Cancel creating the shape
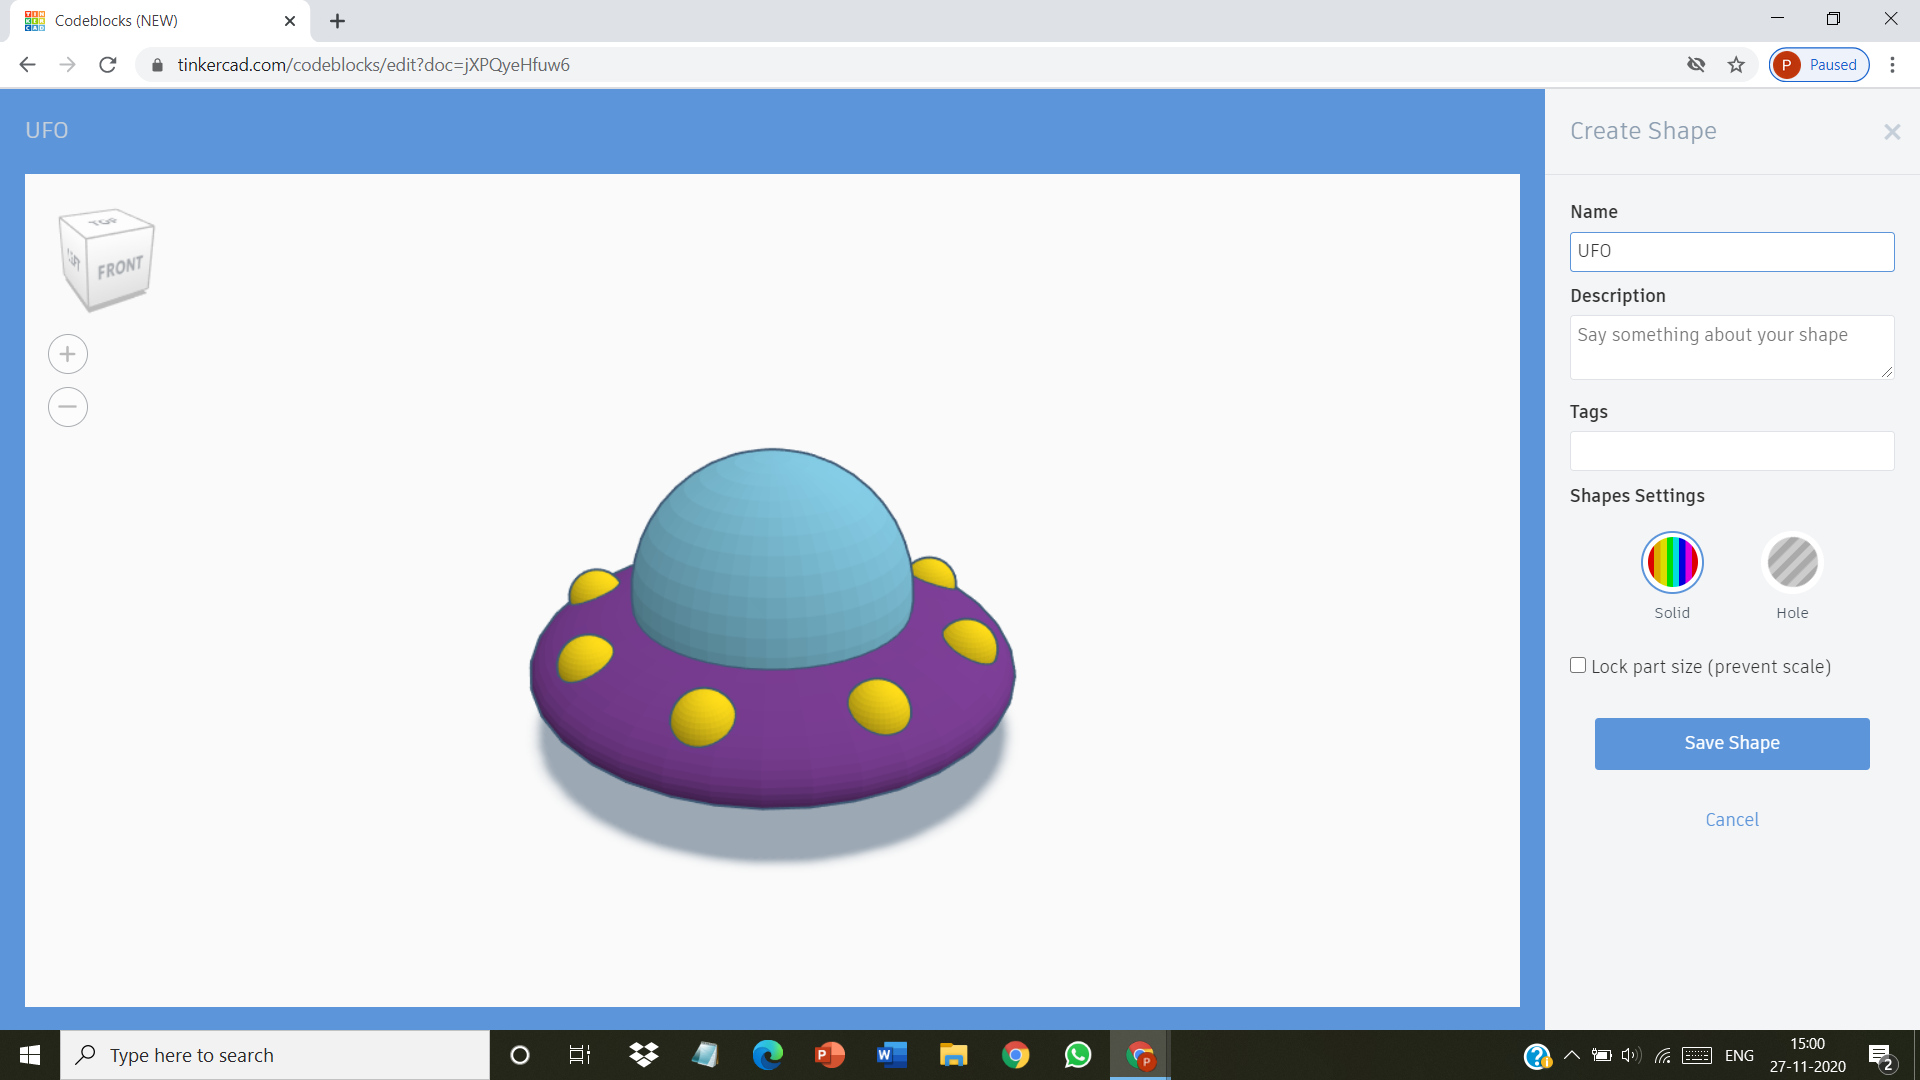The height and width of the screenshot is (1080, 1920). coord(1731,819)
